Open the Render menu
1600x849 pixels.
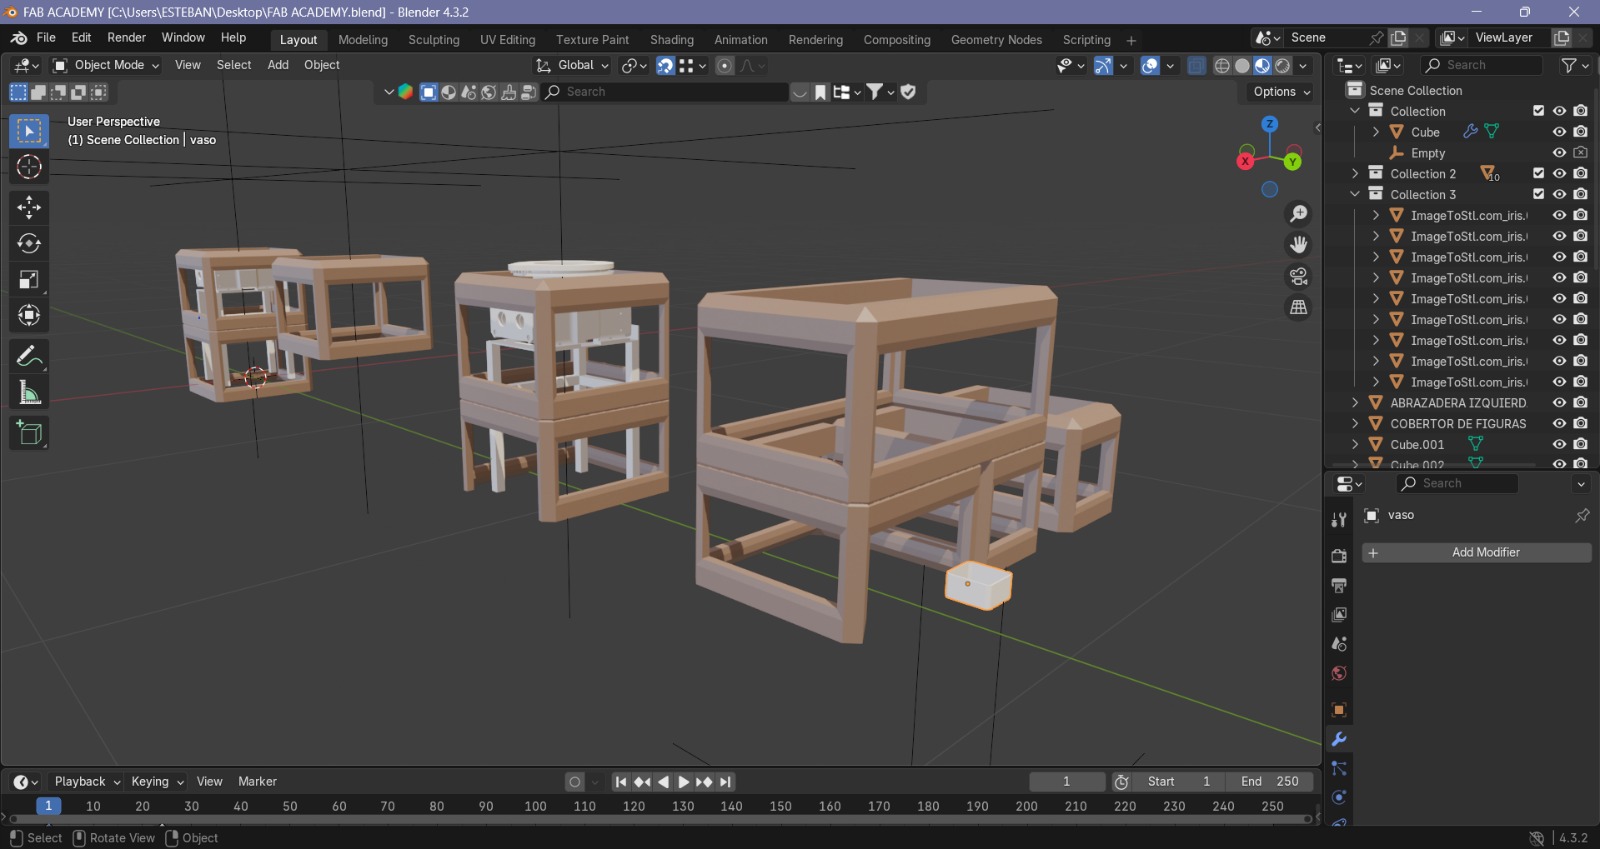click(126, 38)
